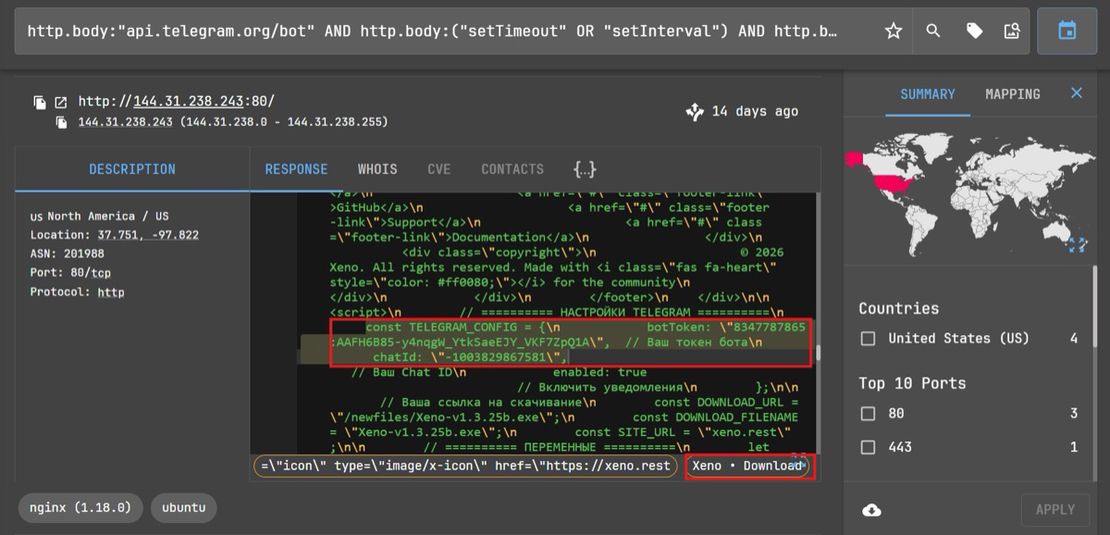This screenshot has width=1110, height=535.
Task: Click the favicon href snippet chip
Action: (466, 466)
